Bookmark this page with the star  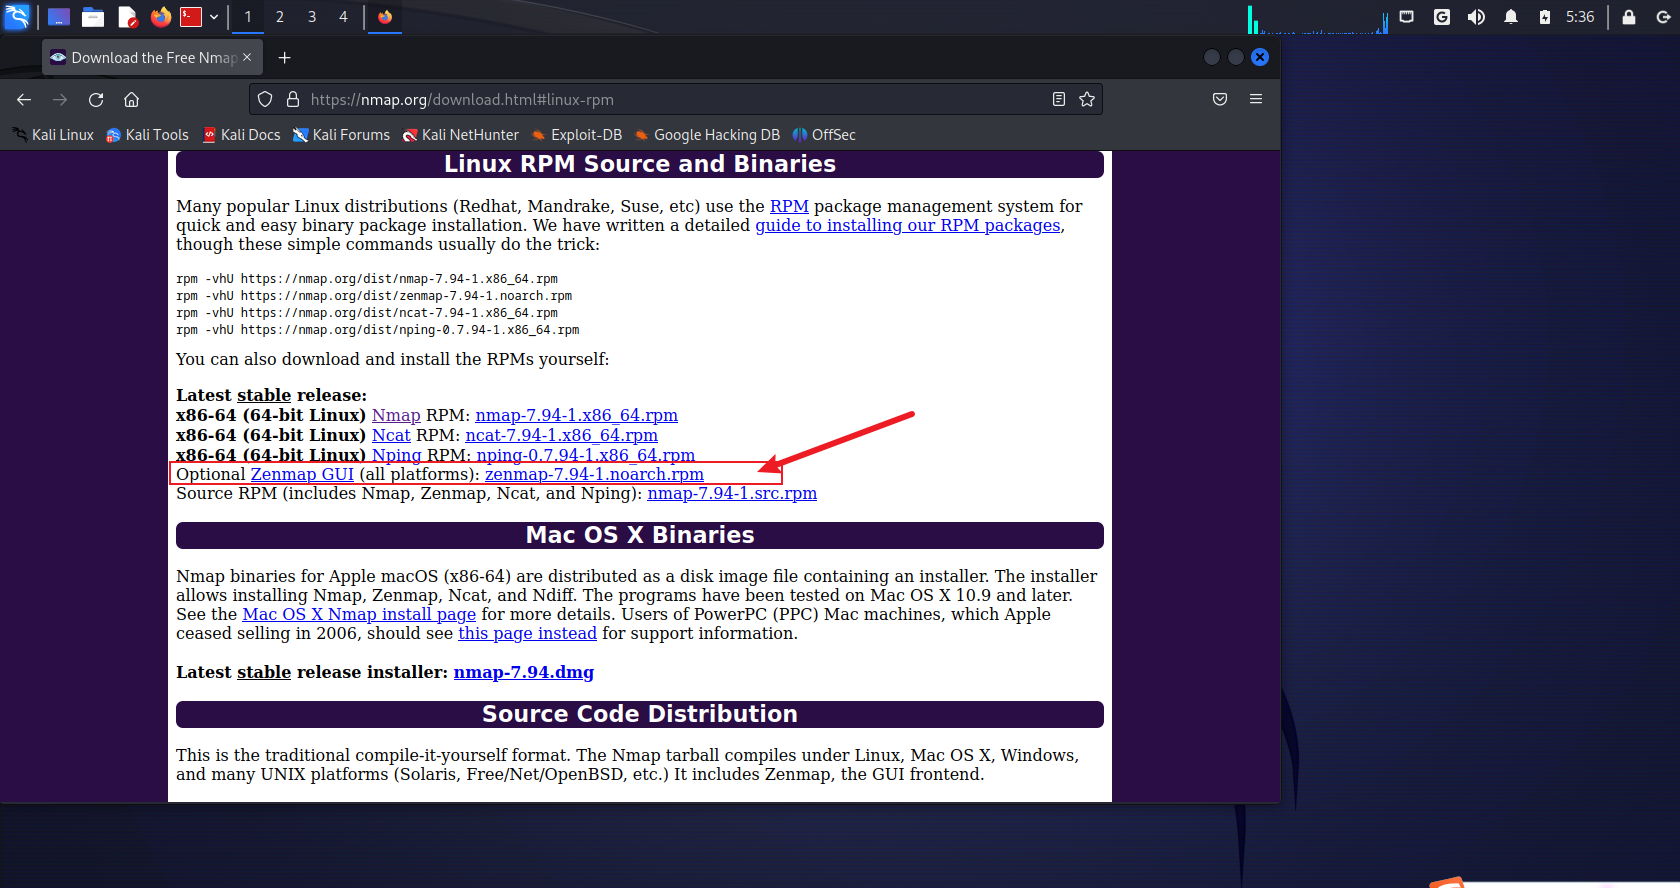(x=1087, y=99)
